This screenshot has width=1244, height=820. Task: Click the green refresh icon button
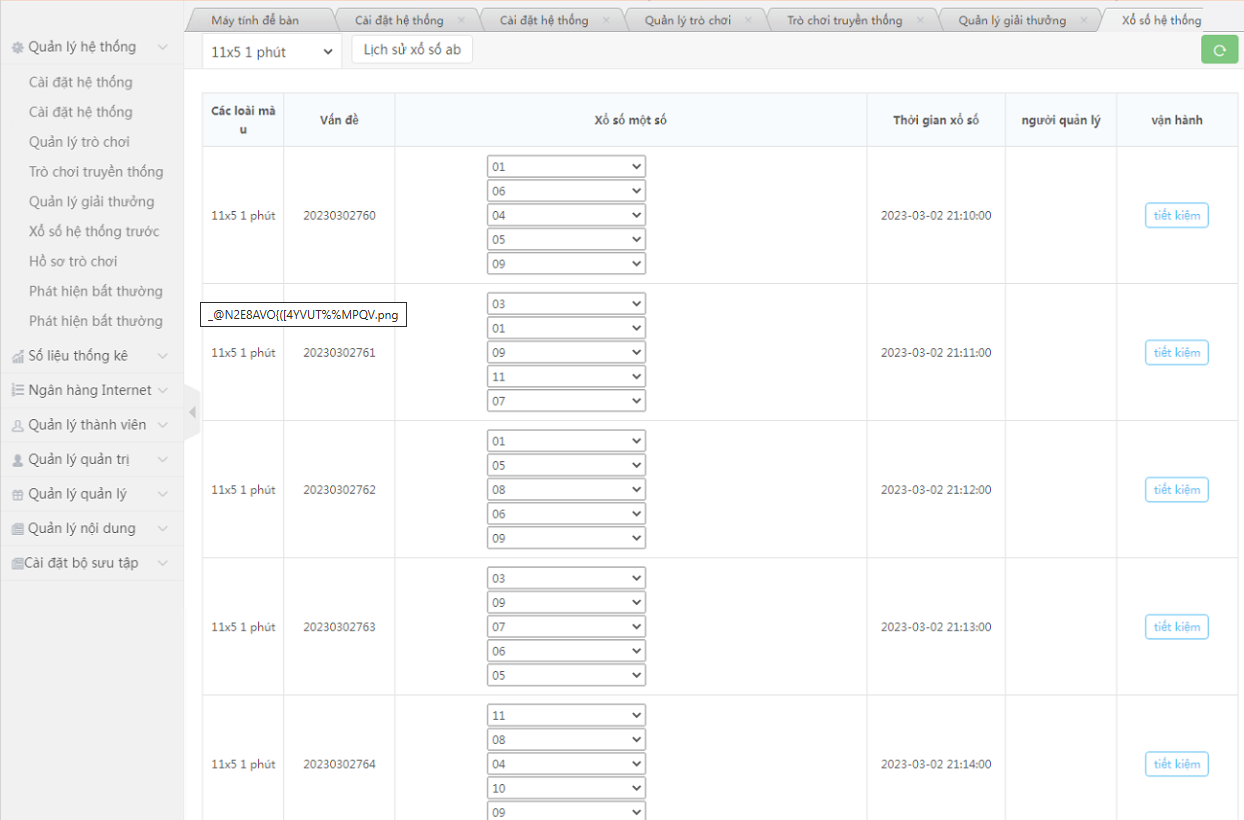tap(1219, 50)
